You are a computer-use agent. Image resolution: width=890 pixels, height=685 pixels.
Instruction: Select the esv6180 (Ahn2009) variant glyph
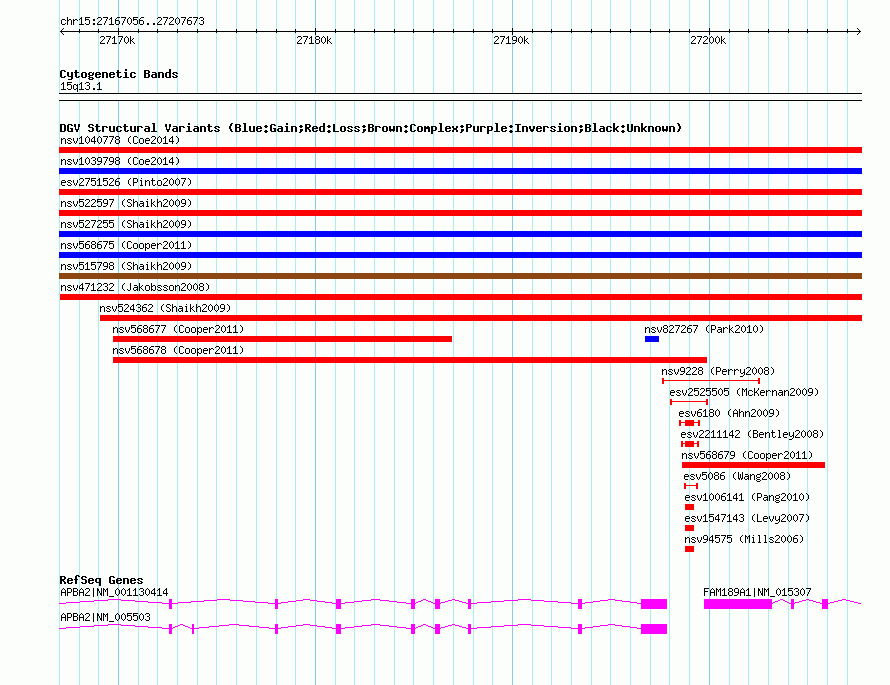tap(690, 423)
